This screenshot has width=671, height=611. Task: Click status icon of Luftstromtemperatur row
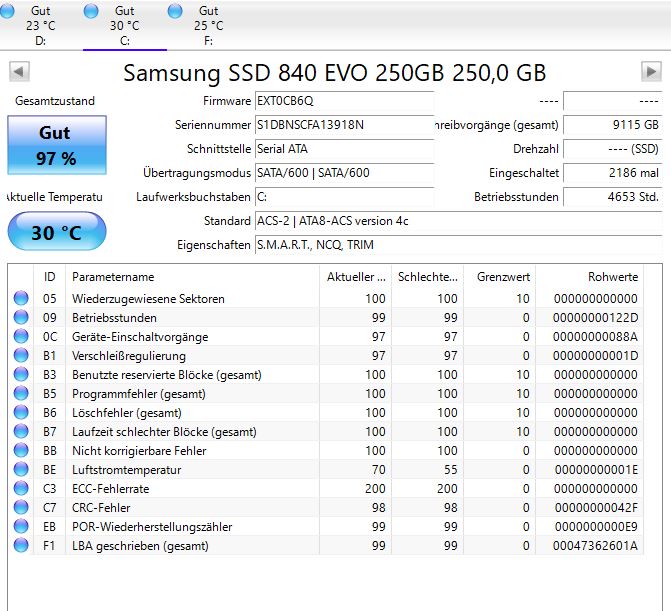21,469
